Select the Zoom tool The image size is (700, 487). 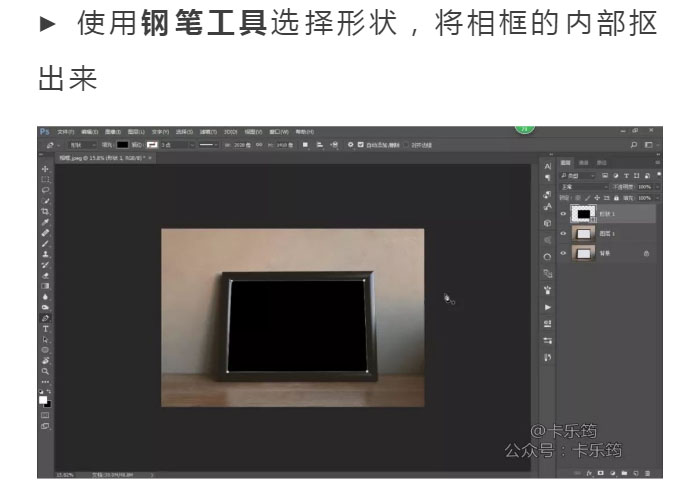(x=45, y=371)
